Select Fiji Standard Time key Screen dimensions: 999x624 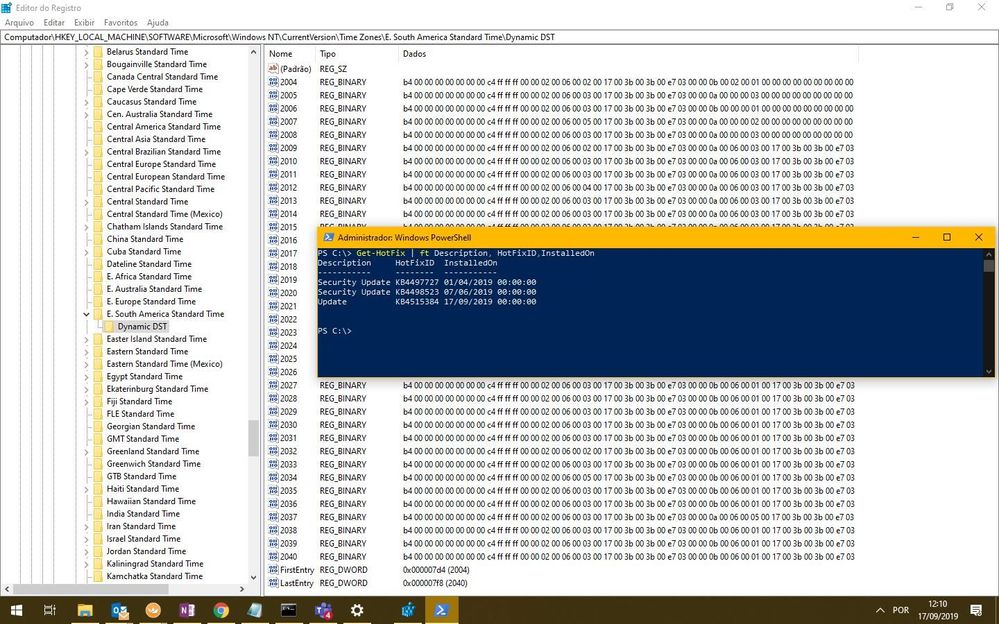[x=140, y=402]
